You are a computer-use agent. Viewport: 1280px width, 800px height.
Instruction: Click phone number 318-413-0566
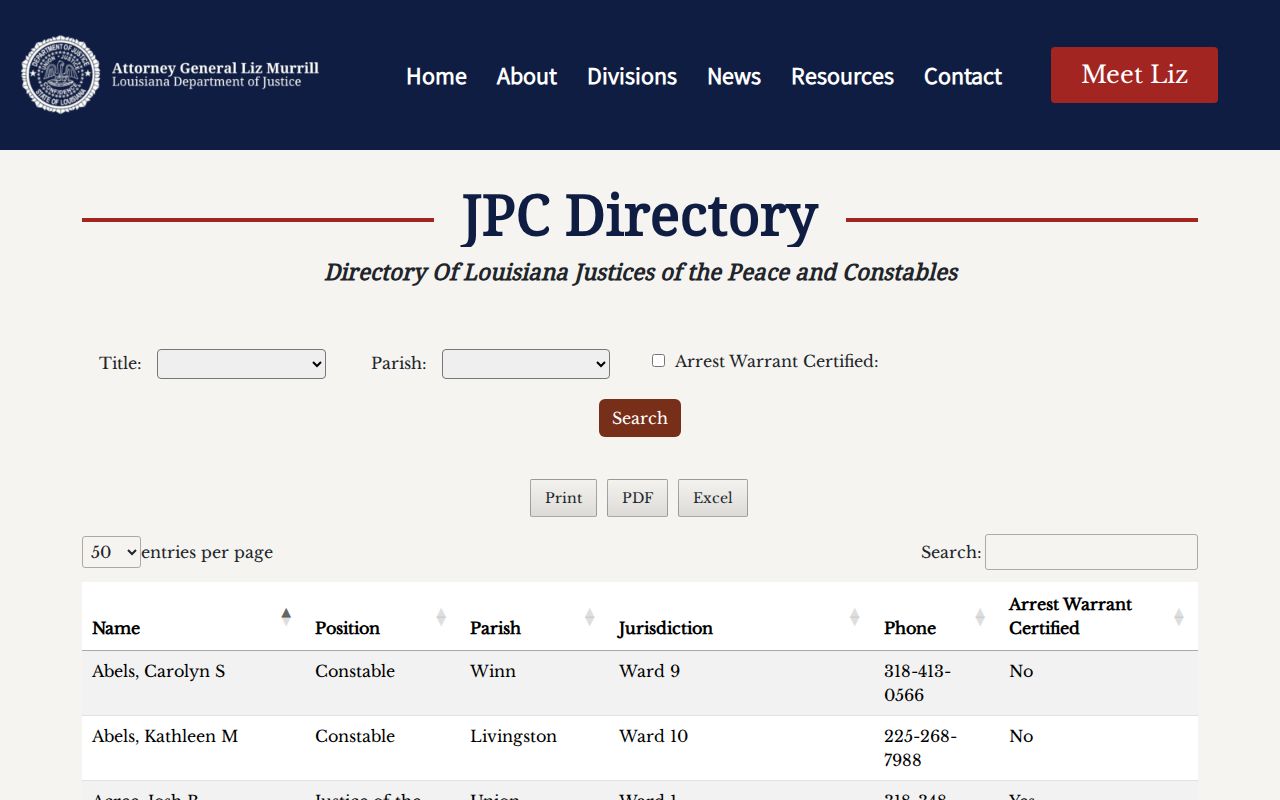pos(917,683)
